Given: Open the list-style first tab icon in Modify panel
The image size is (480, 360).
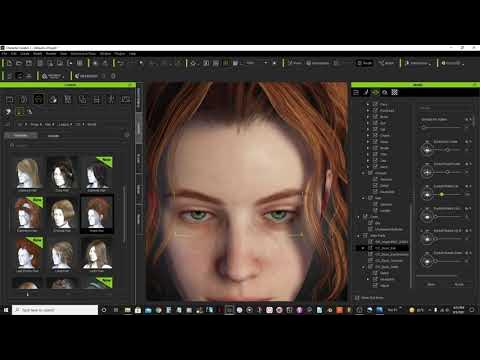Looking at the screenshot, I should point(356,92).
